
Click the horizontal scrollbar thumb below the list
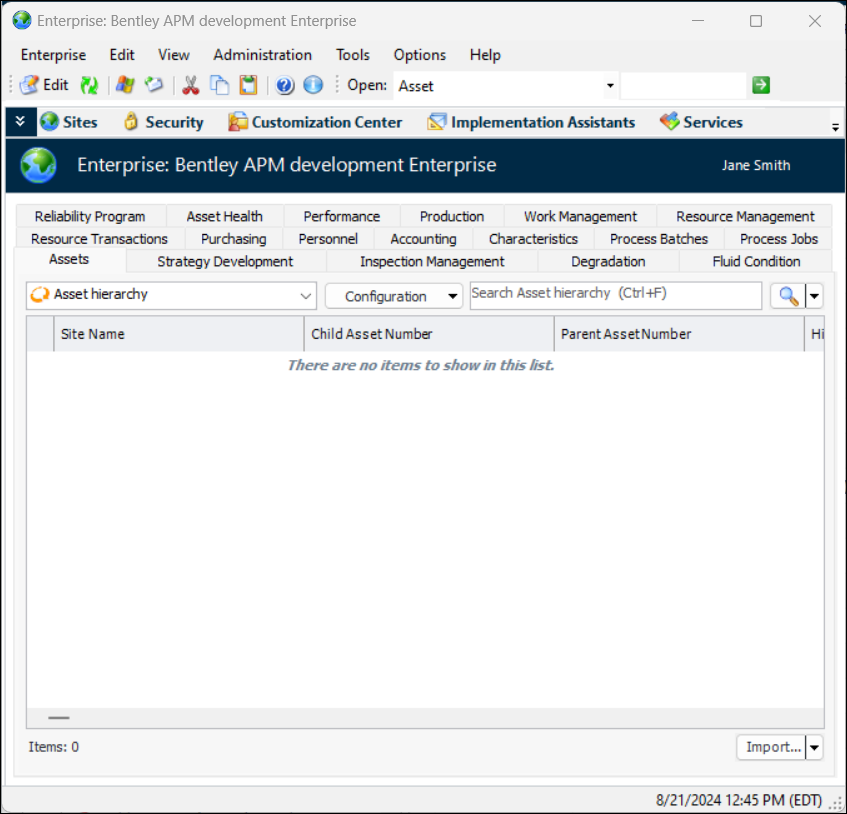coord(59,718)
